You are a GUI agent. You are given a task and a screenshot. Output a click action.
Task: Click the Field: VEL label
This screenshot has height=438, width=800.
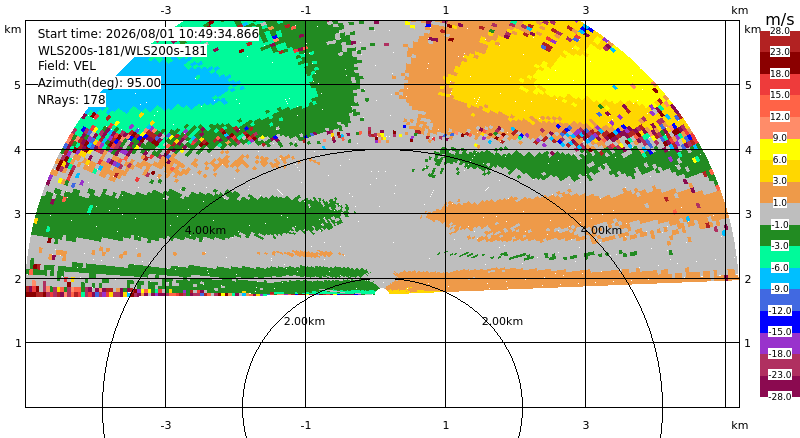click(67, 66)
